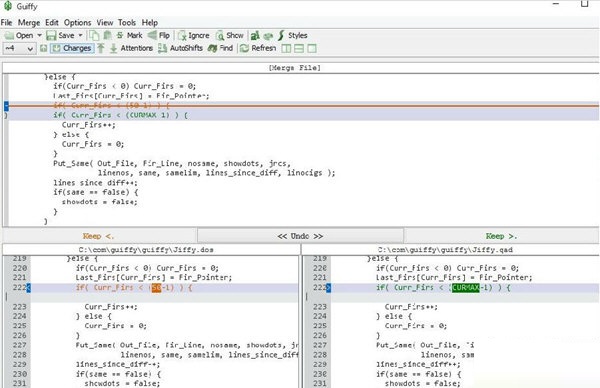Open the context lines combo box
The width and height of the screenshot is (600, 388).
(x=19, y=48)
